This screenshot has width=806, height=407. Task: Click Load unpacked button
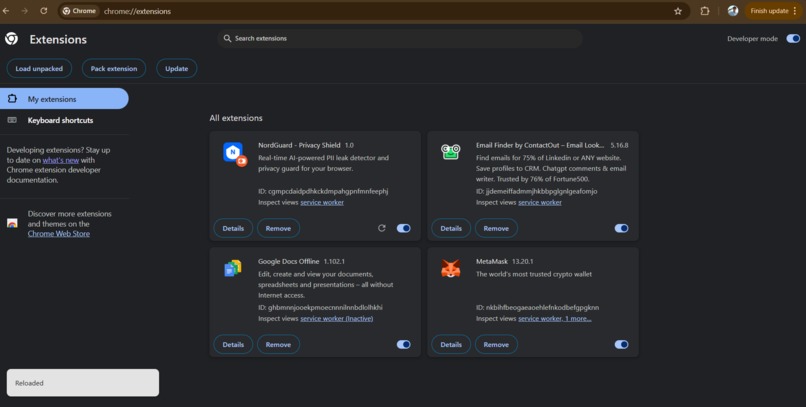[39, 68]
